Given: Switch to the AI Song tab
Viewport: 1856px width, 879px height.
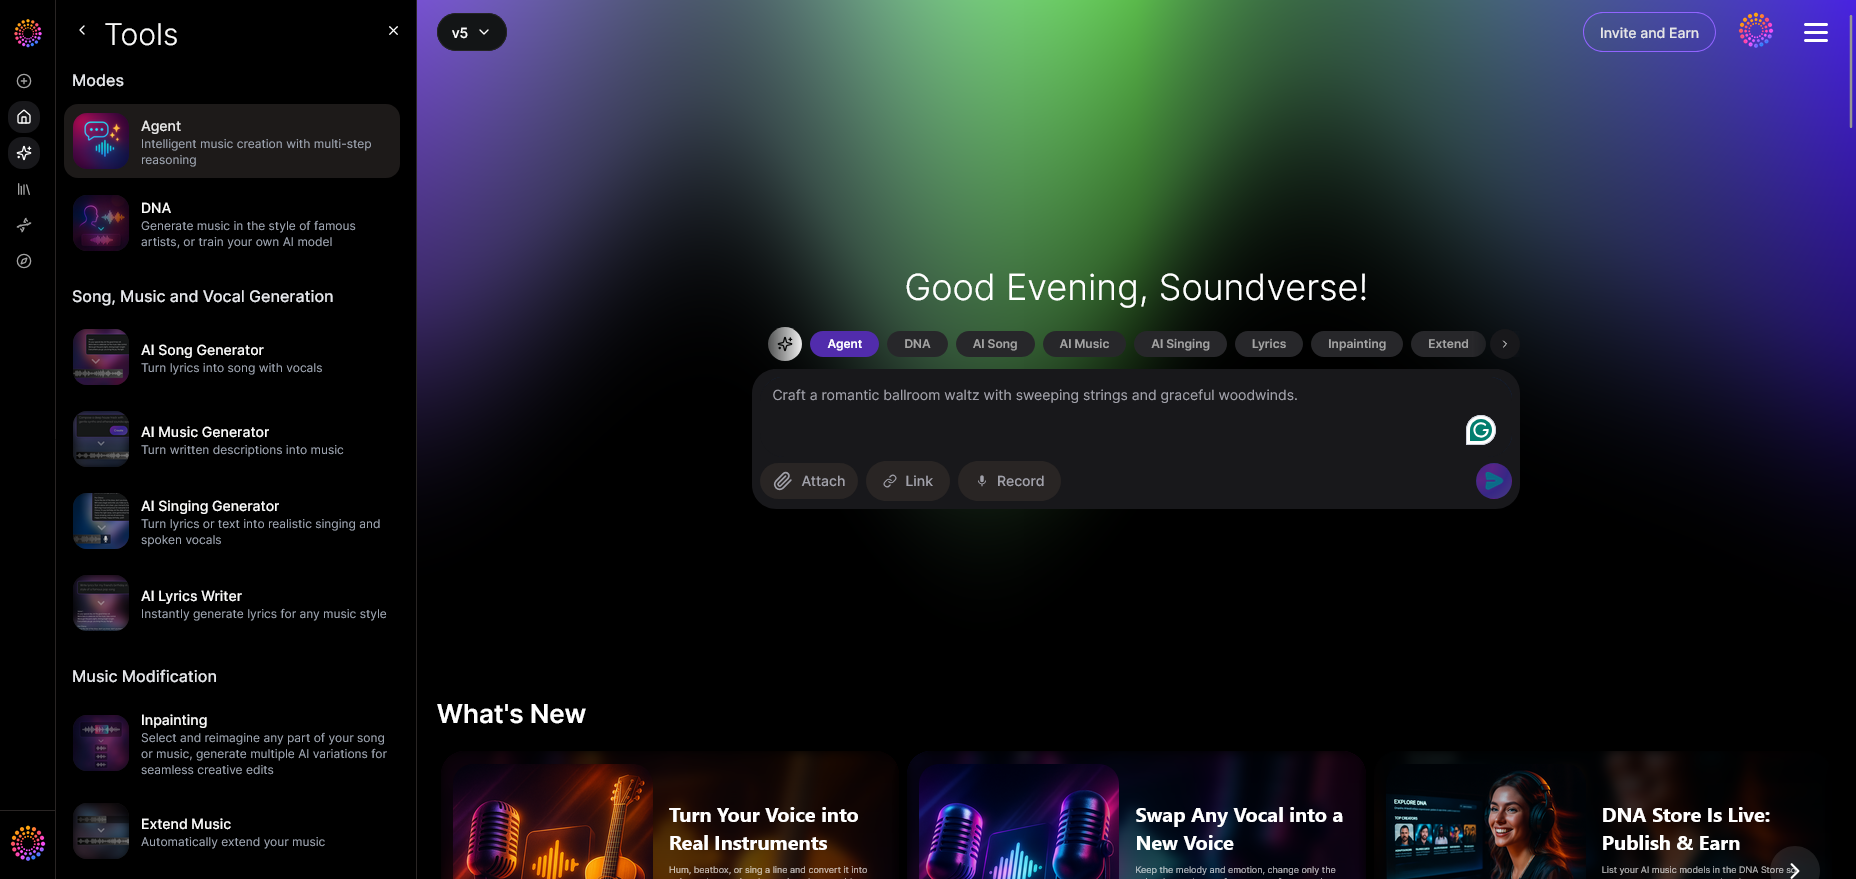Looking at the screenshot, I should click(x=995, y=344).
